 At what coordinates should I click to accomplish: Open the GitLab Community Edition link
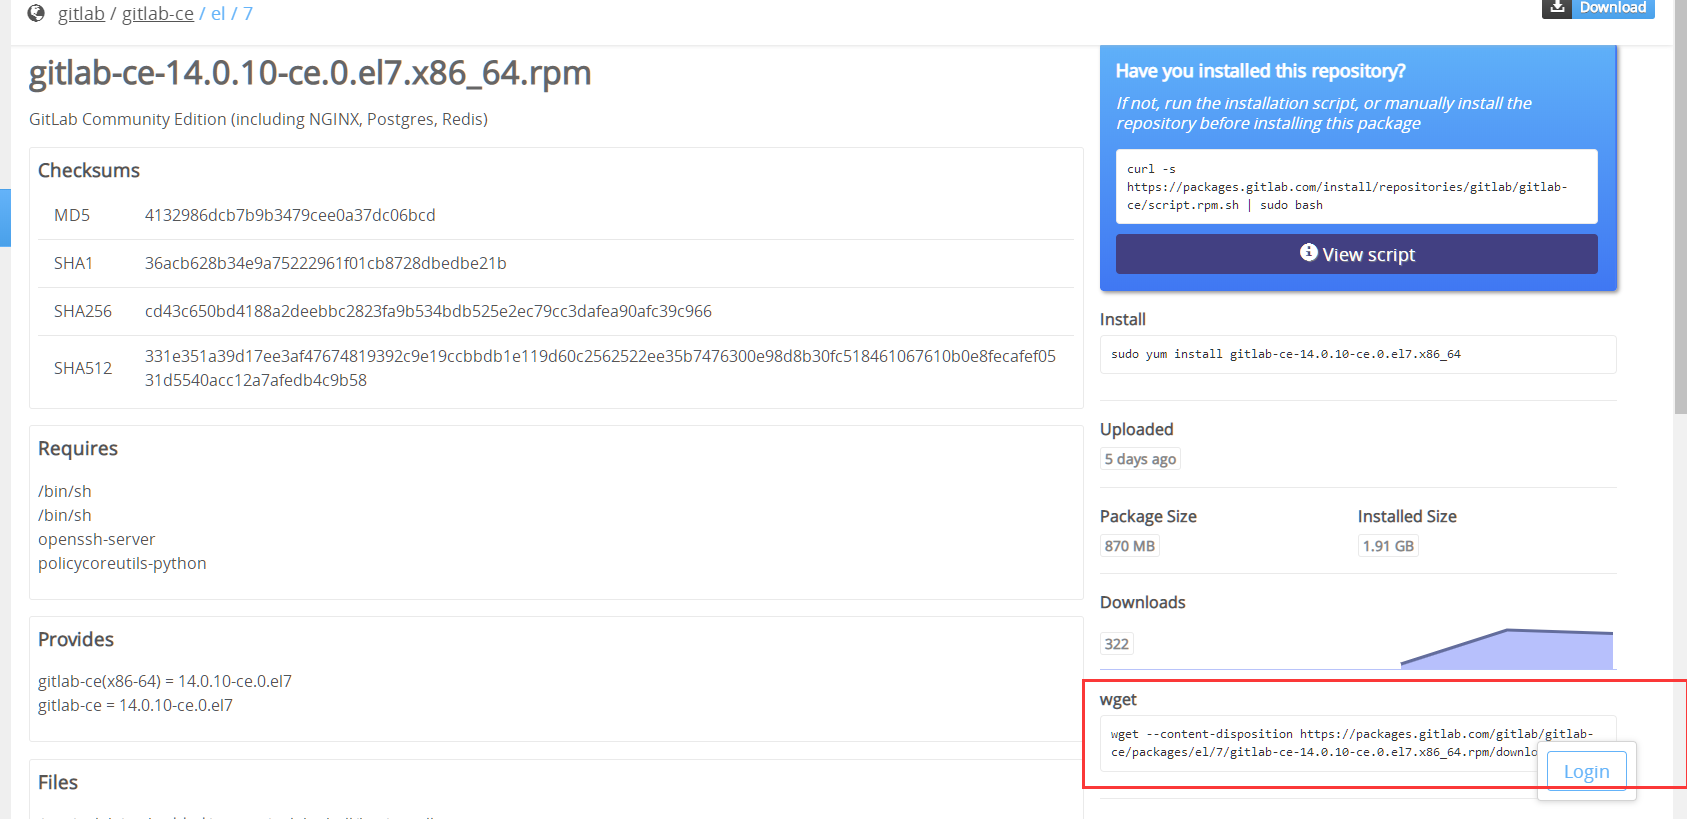(128, 119)
